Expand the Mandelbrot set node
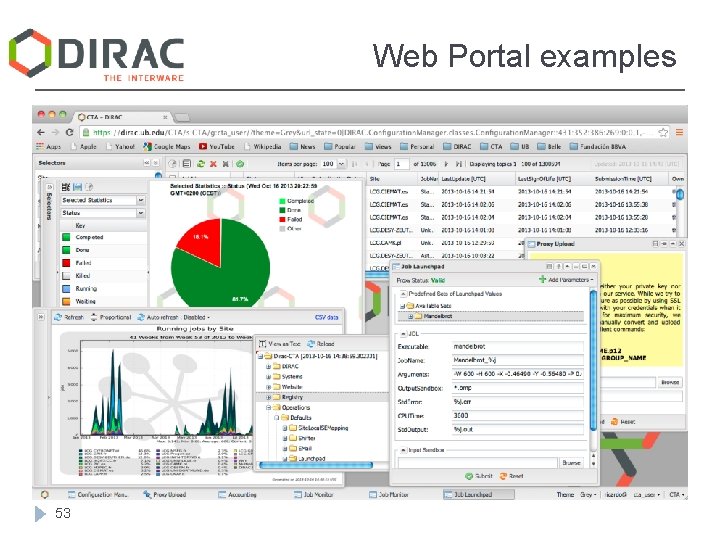720x540 pixels. tap(411, 316)
